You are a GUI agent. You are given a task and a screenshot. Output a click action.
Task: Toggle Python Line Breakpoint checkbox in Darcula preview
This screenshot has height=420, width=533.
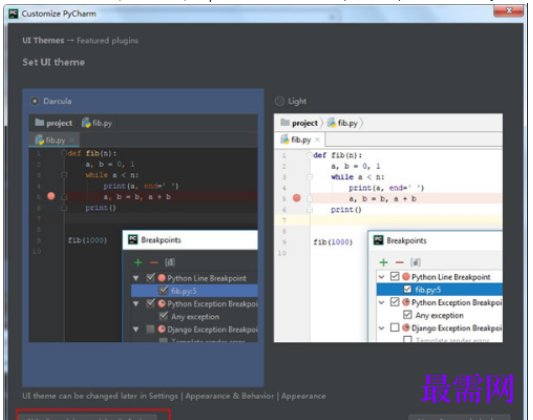click(151, 278)
